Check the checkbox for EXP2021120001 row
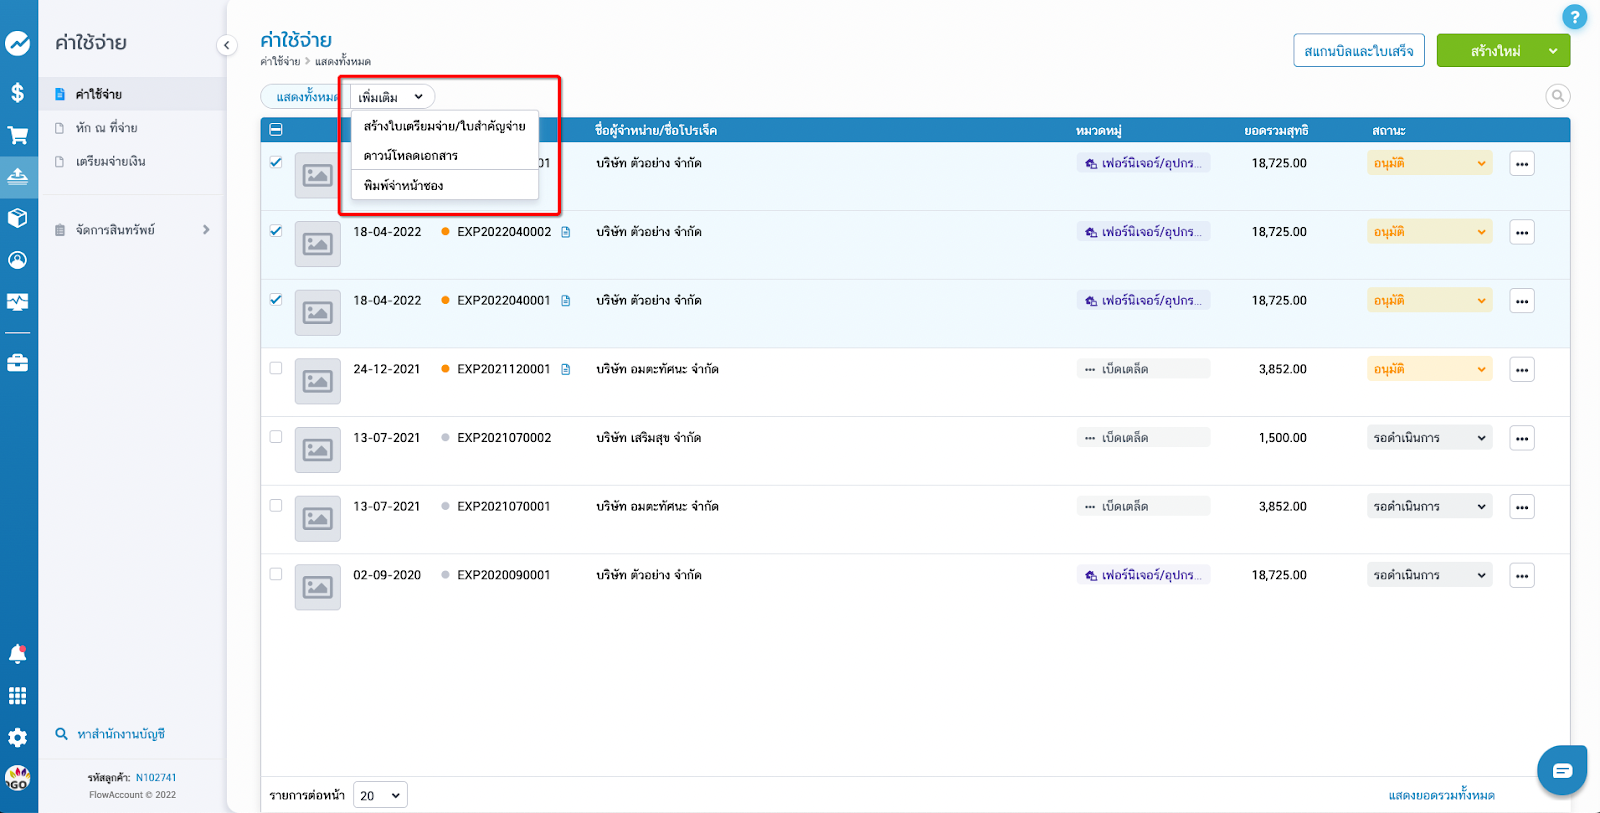The image size is (1600, 813). click(x=276, y=368)
